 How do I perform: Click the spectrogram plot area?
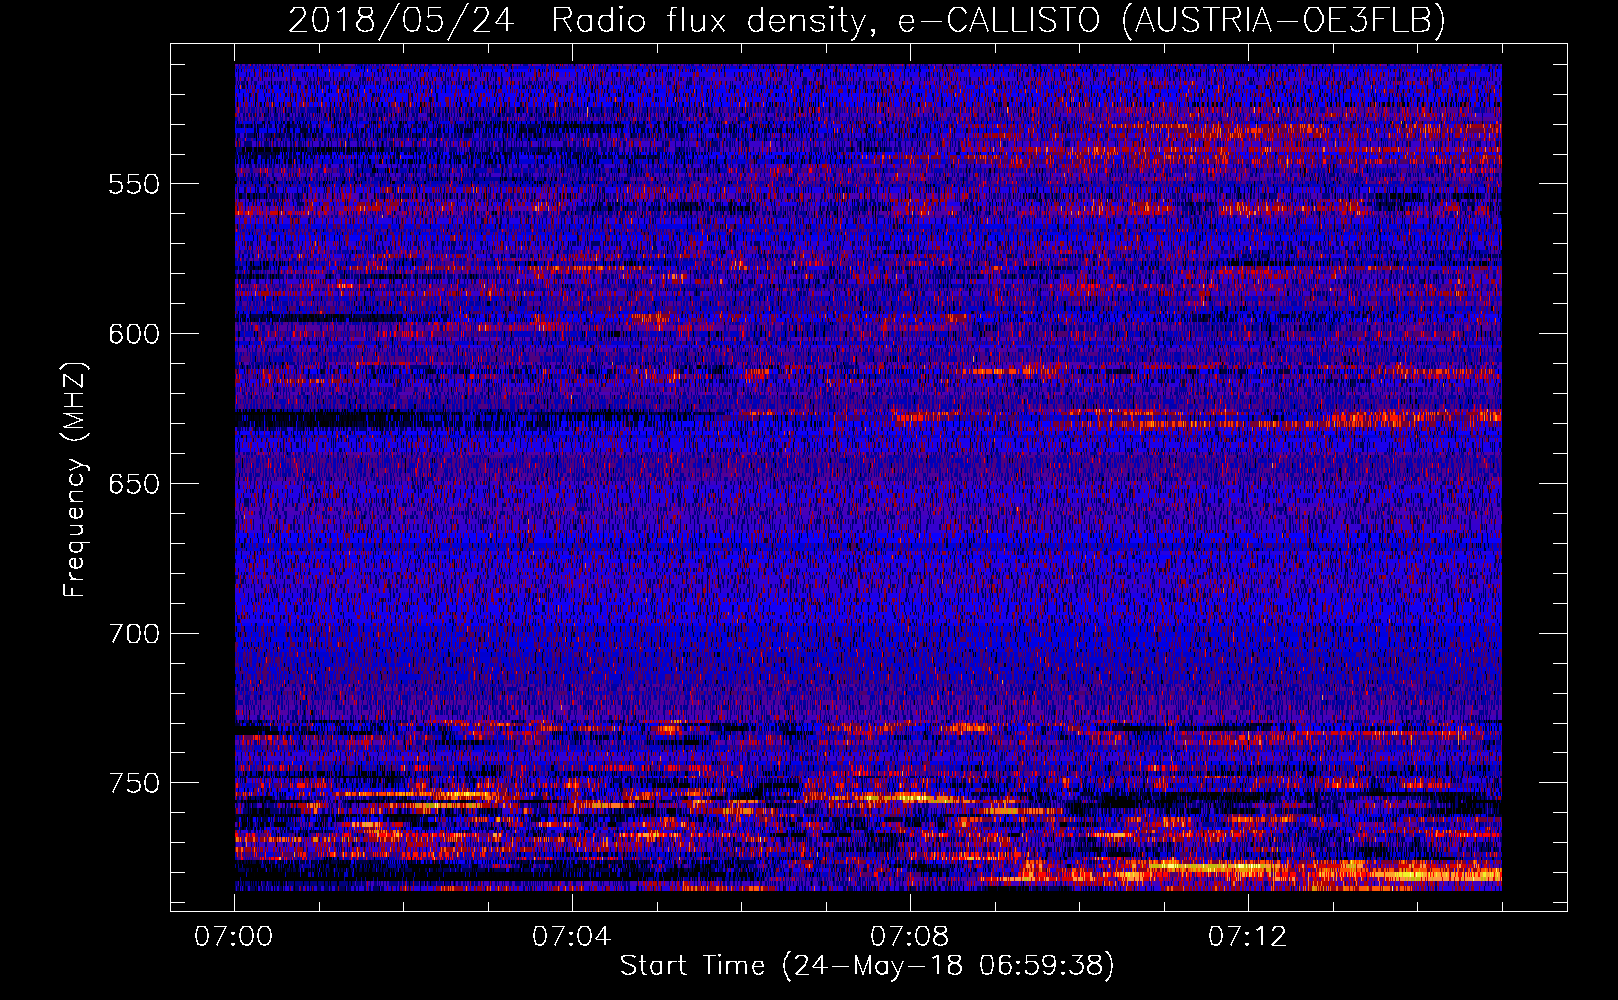click(x=868, y=477)
